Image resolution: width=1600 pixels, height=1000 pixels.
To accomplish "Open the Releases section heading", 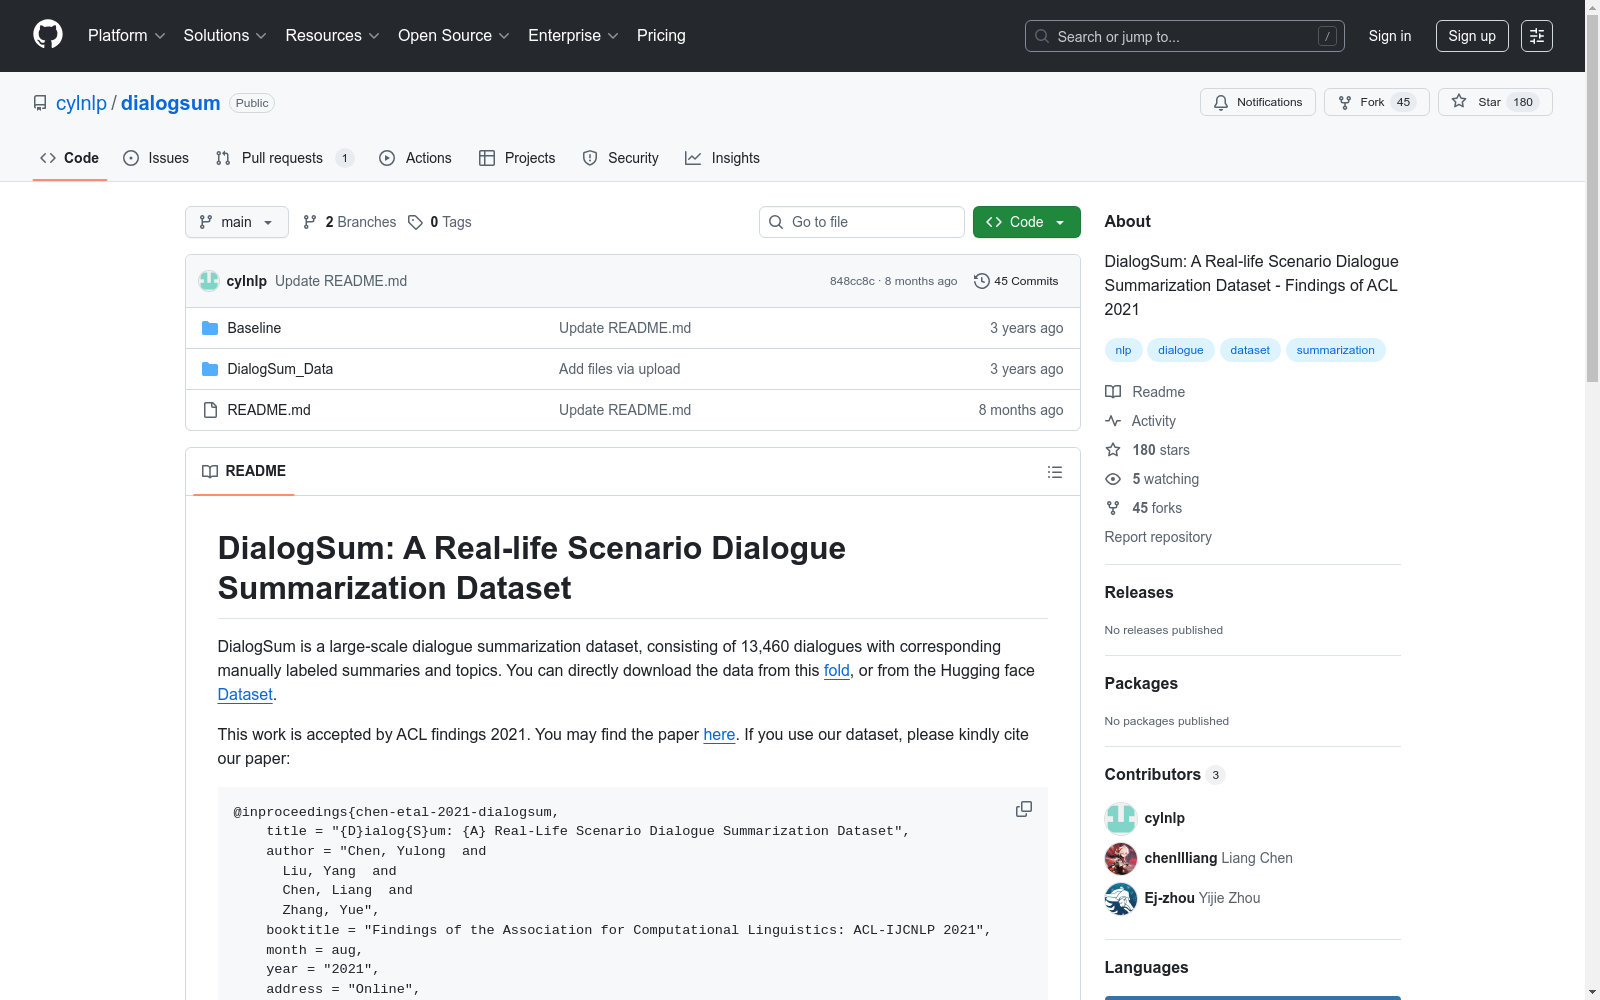I will pyautogui.click(x=1139, y=592).
